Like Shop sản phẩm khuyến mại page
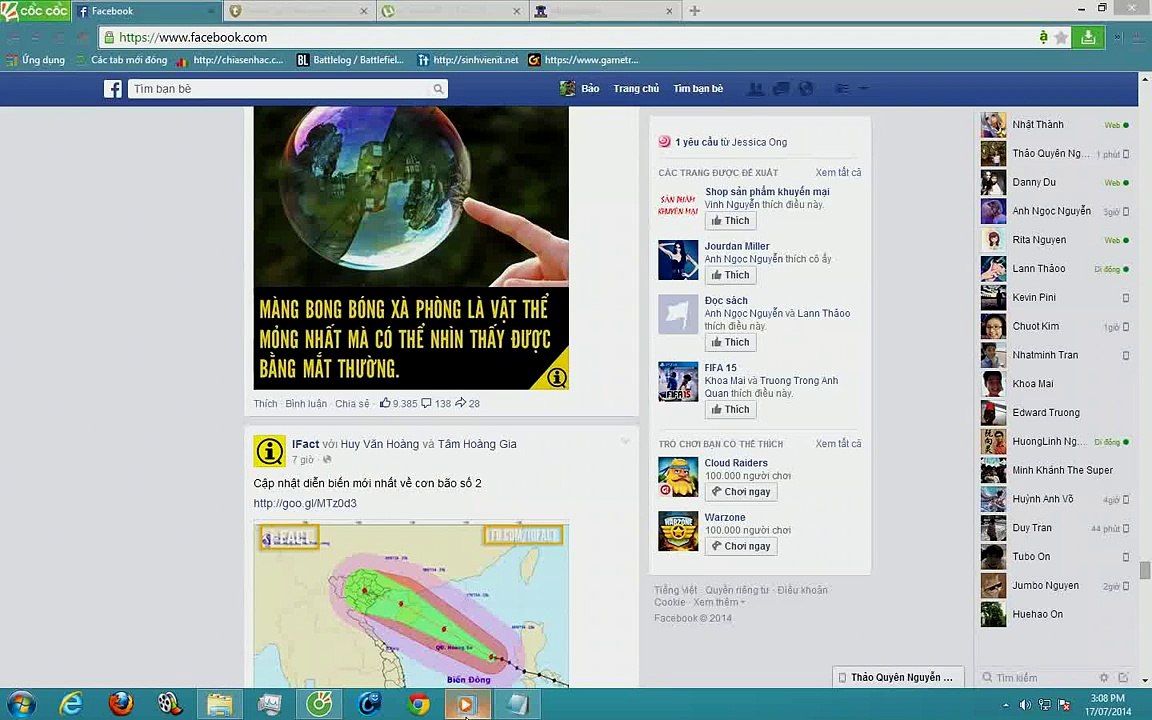This screenshot has height=720, width=1152. [730, 220]
